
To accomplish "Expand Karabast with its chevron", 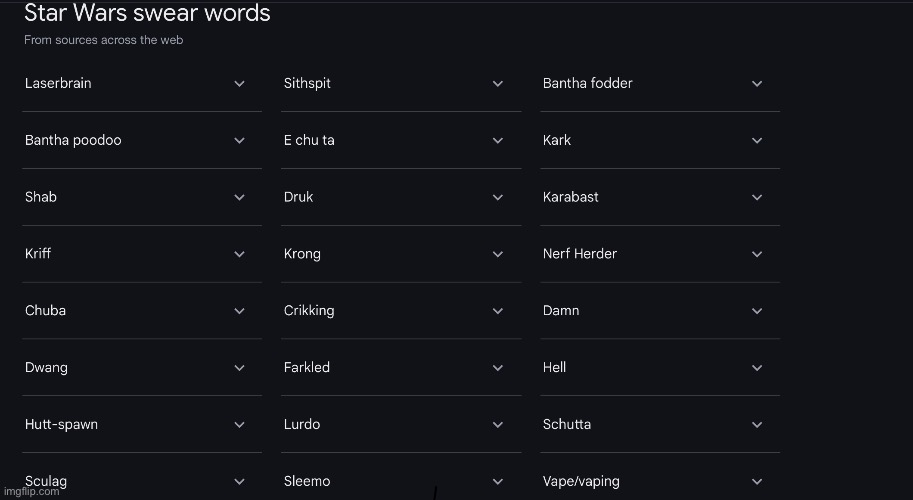I will coord(757,197).
